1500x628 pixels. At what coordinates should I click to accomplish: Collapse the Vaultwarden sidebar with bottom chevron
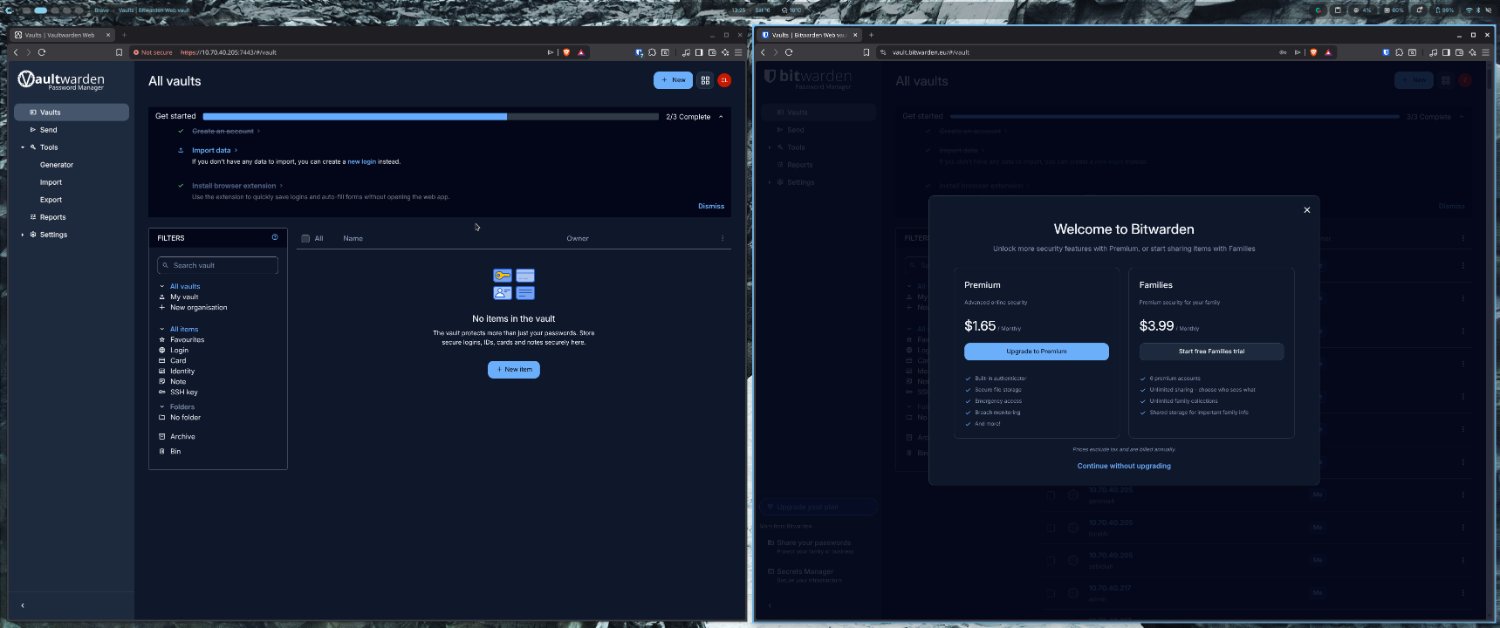(x=22, y=605)
